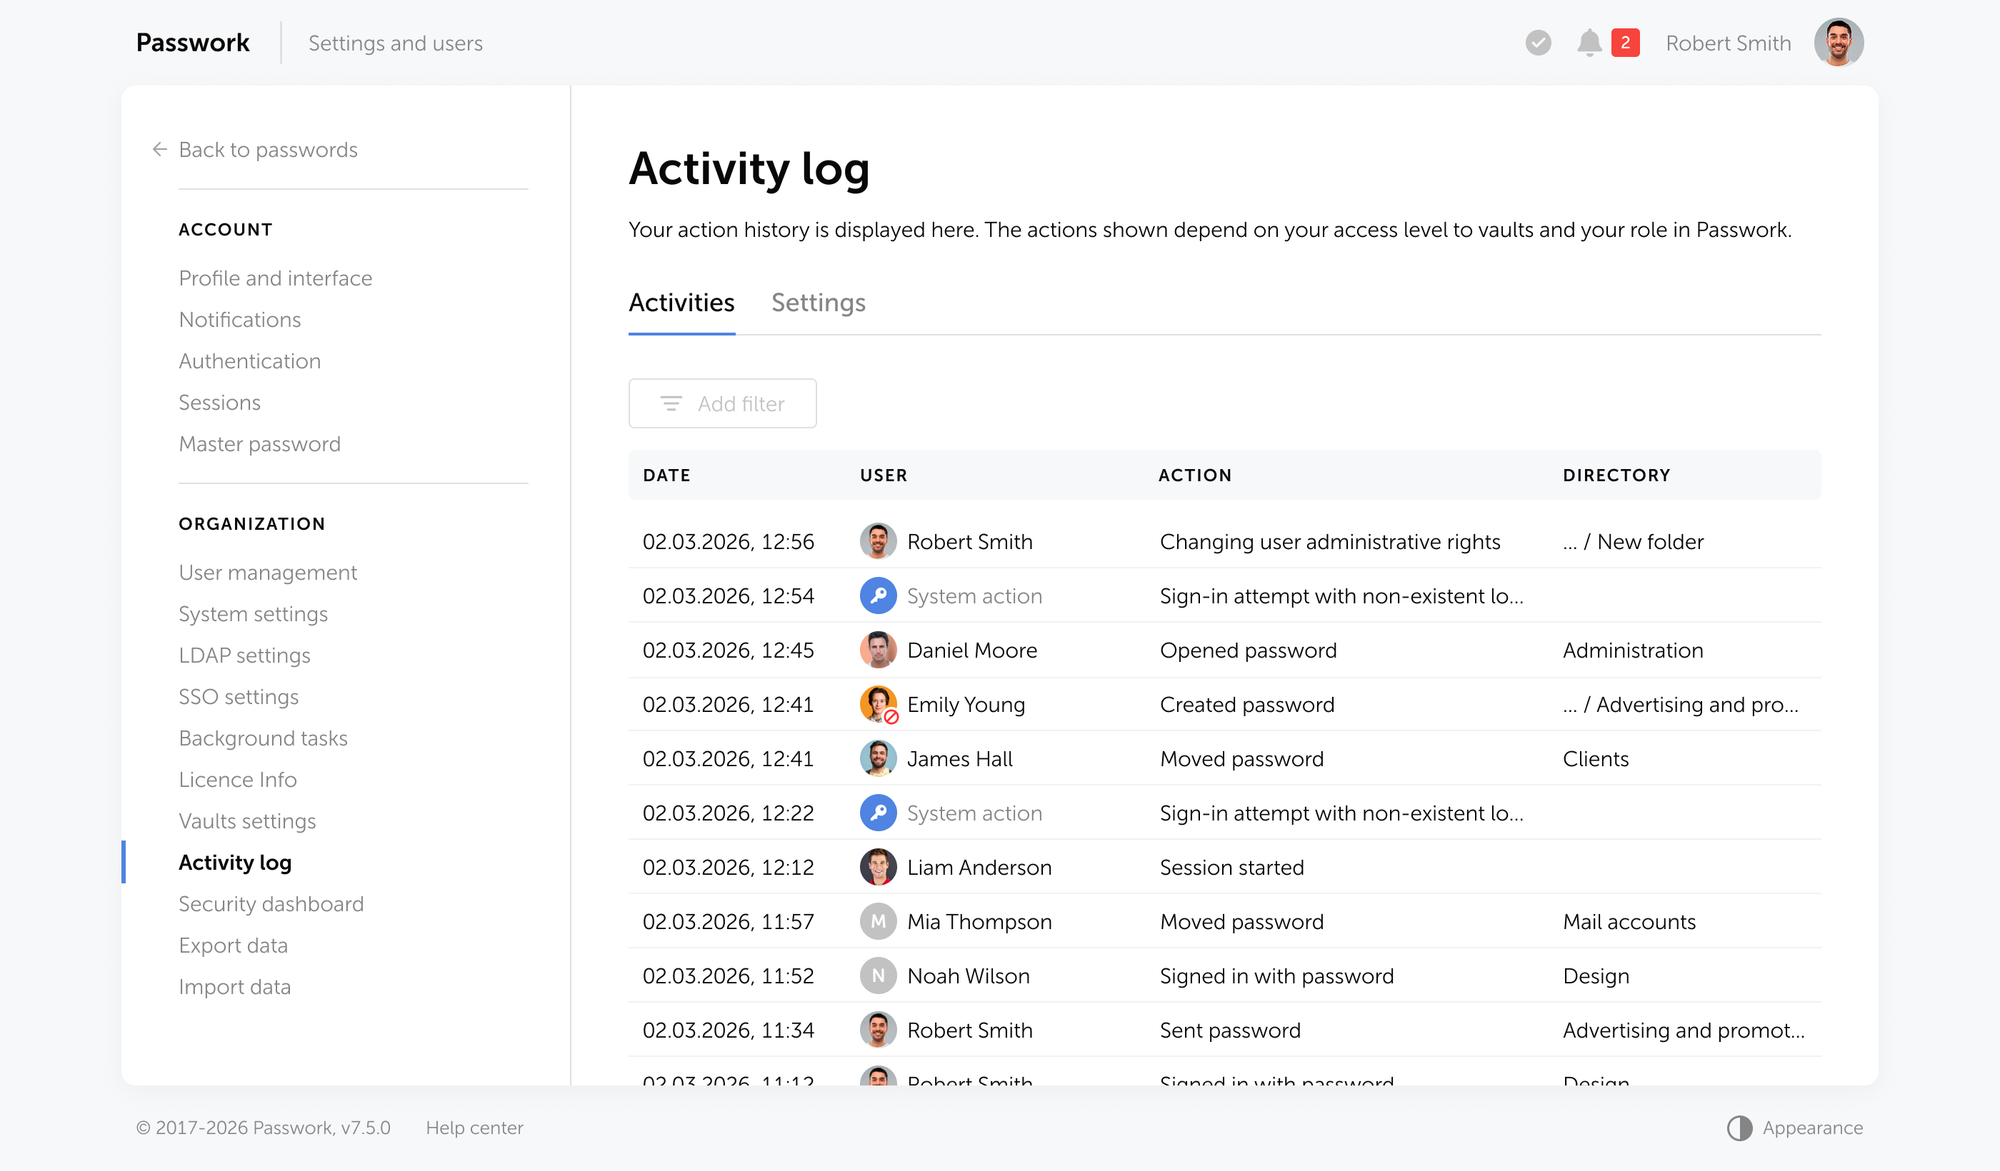This screenshot has height=1171, width=2000.
Task: Expand the truncated New folder directory path
Action: tap(1634, 541)
